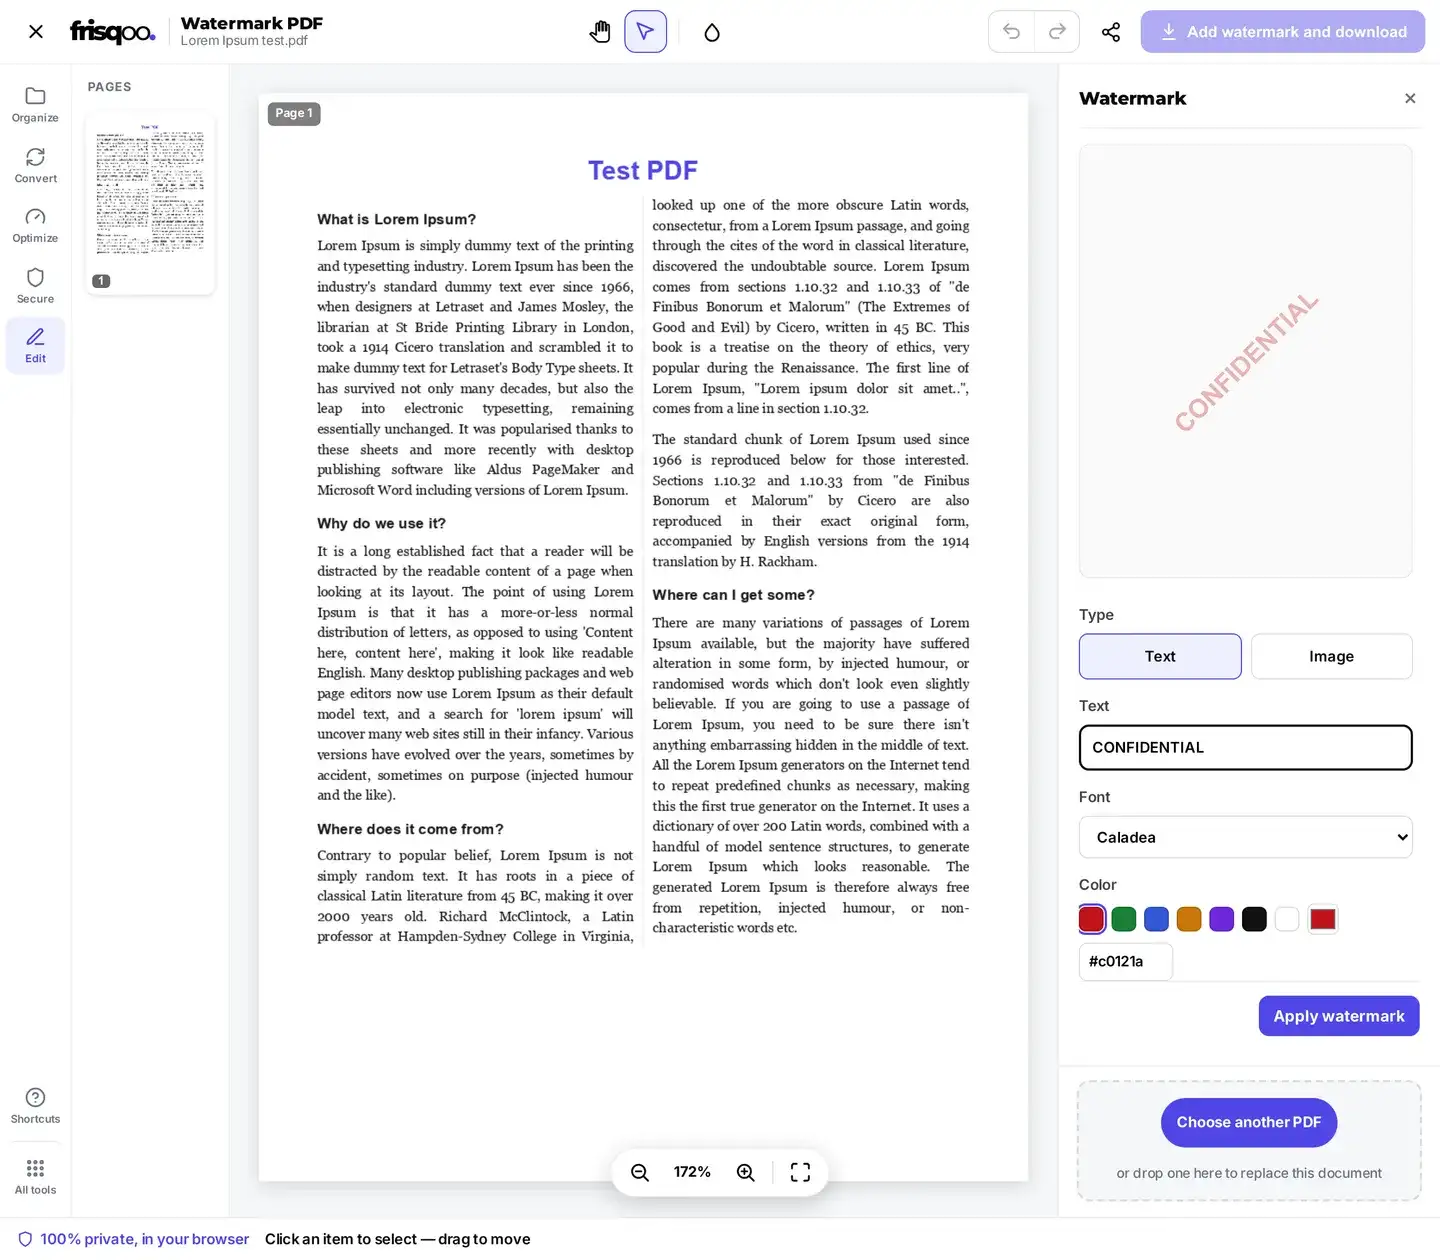Open the custom color picker square
Image resolution: width=1440 pixels, height=1260 pixels.
[x=1323, y=919]
